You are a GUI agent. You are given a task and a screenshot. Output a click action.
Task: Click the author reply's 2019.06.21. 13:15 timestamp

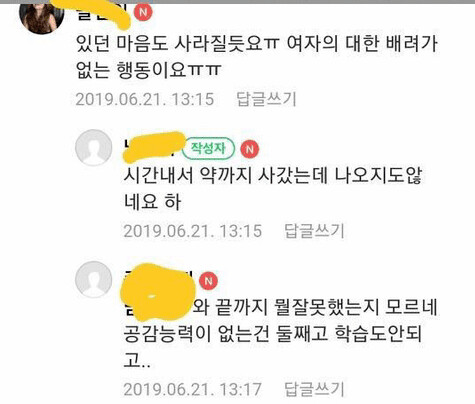(192, 231)
